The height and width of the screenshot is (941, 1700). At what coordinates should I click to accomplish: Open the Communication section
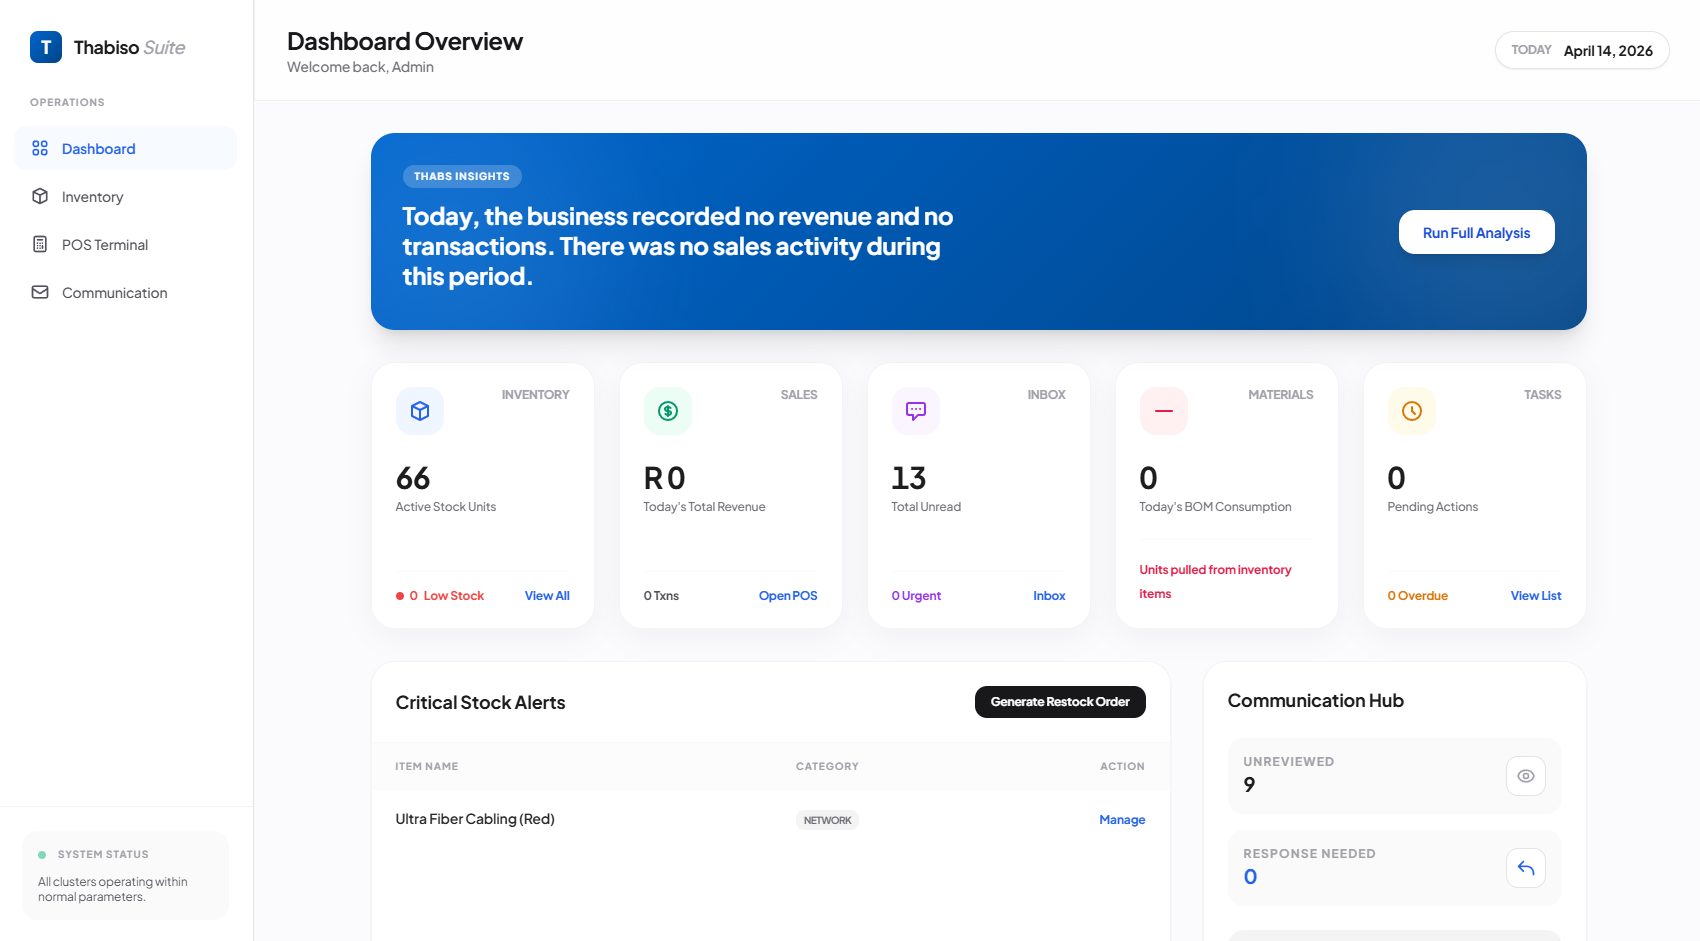[113, 292]
